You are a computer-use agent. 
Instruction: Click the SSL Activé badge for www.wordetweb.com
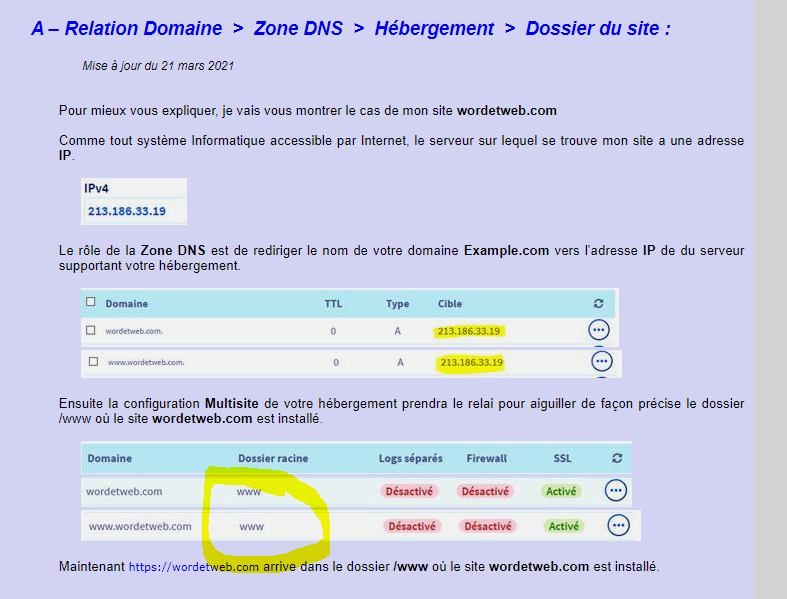[564, 526]
